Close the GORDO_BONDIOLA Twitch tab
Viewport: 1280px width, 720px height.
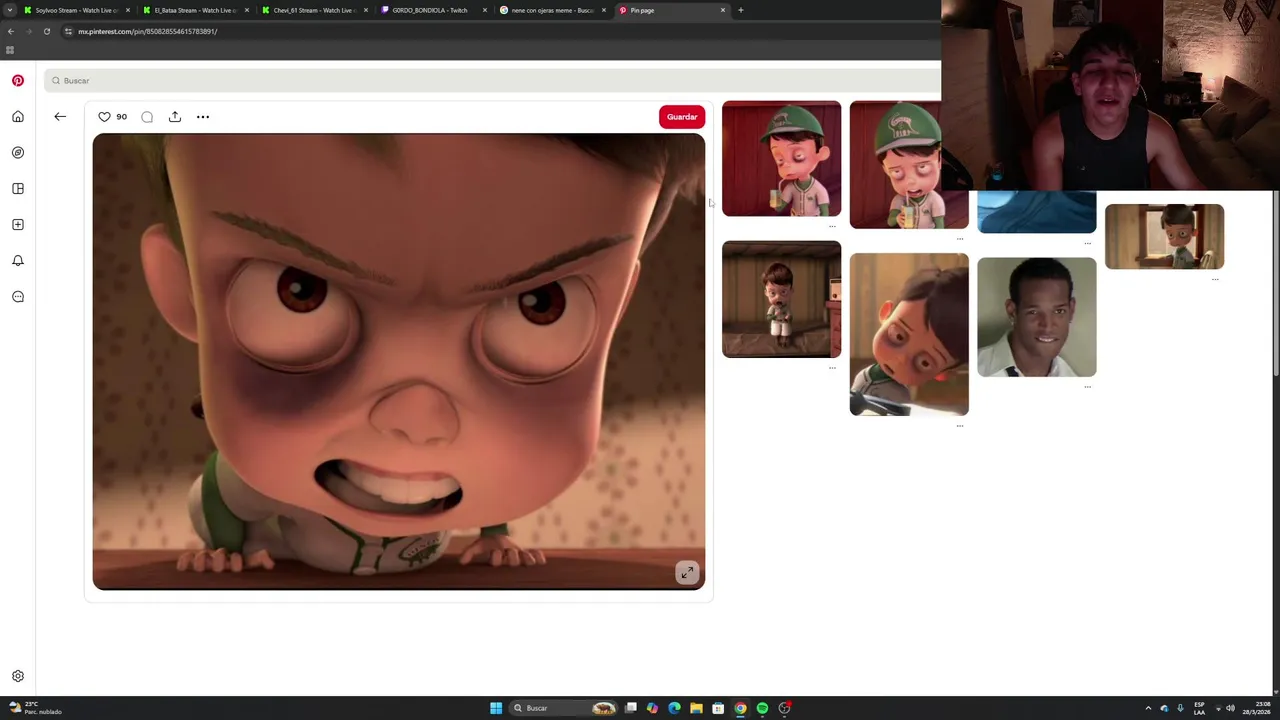point(485,10)
